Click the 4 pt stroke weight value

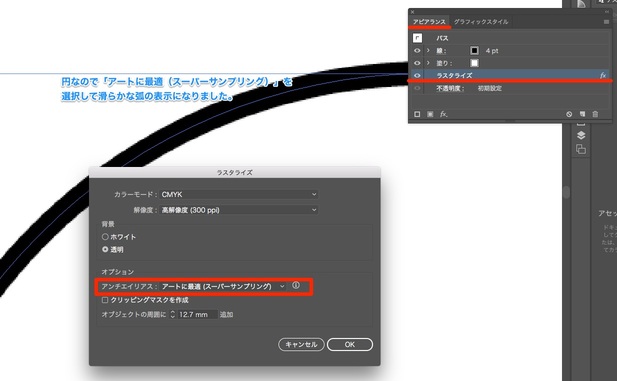pos(492,51)
